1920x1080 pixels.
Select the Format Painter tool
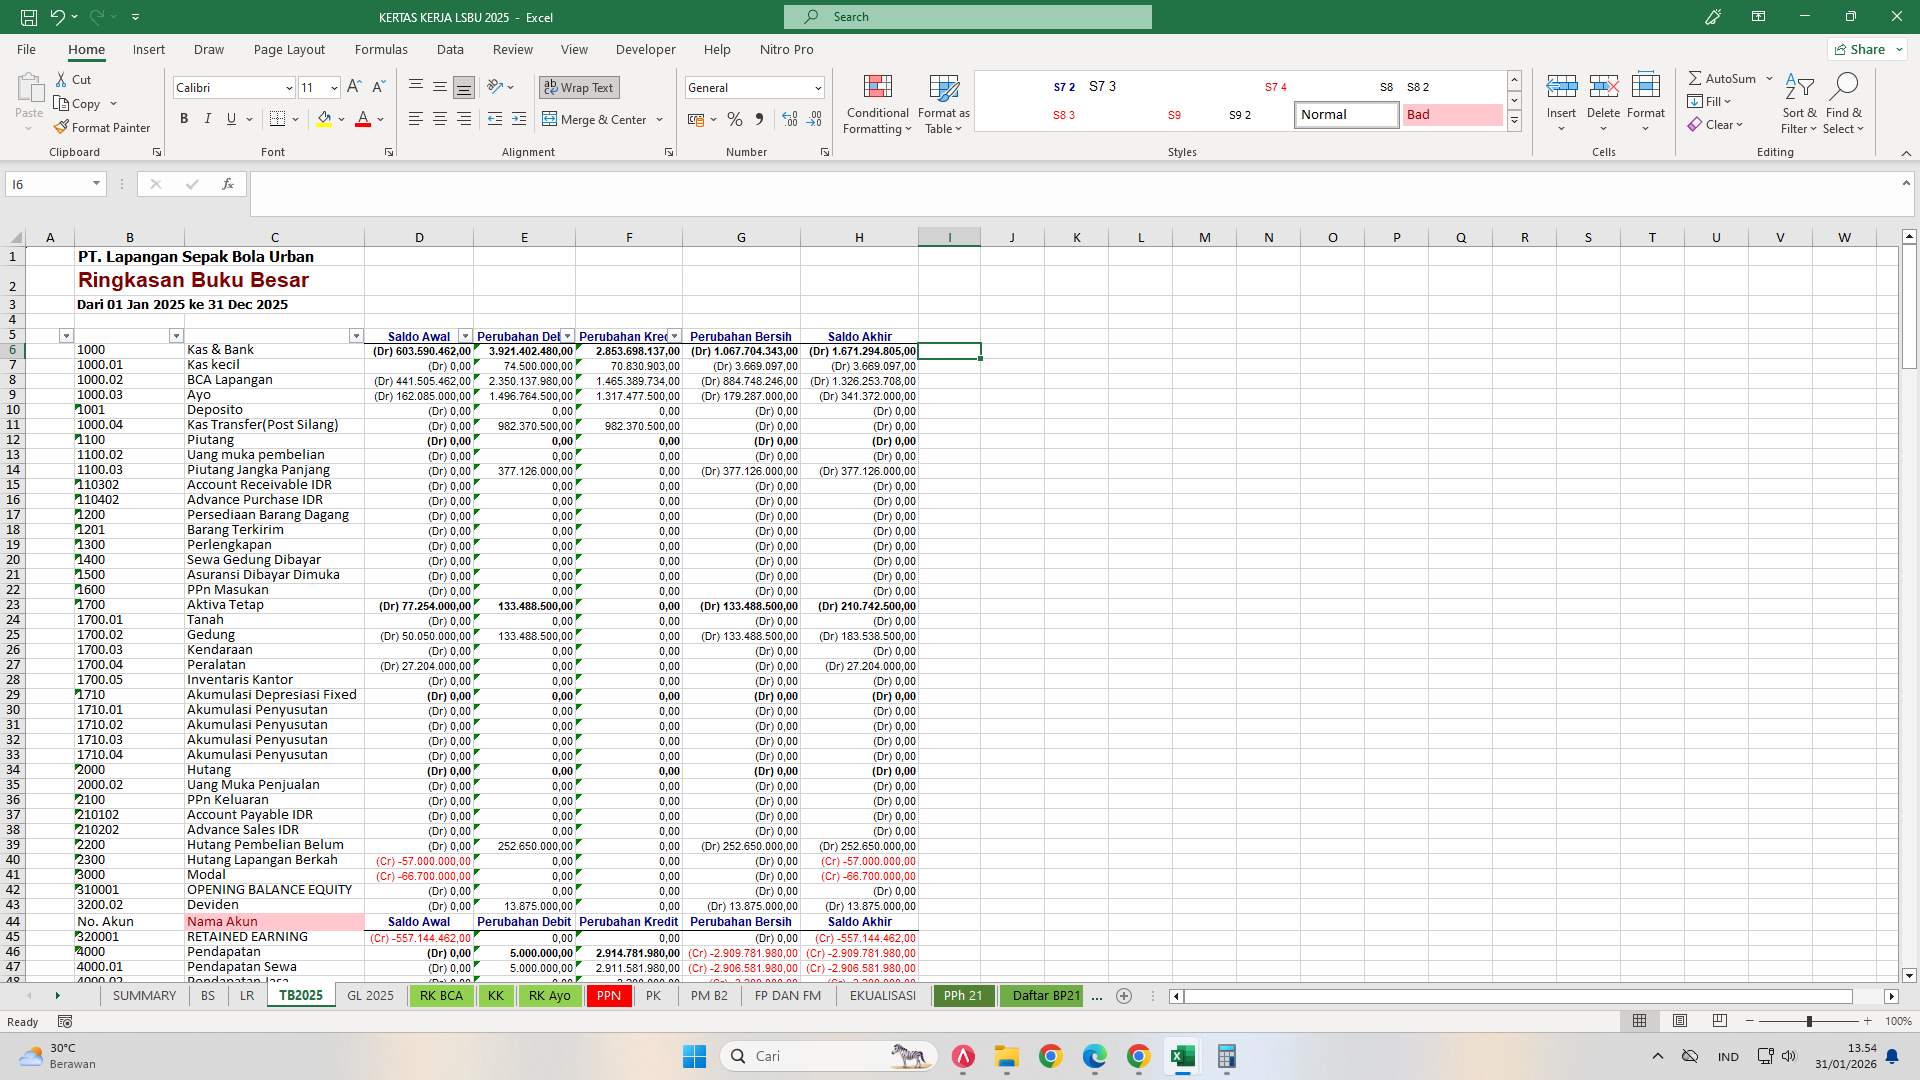coord(103,127)
